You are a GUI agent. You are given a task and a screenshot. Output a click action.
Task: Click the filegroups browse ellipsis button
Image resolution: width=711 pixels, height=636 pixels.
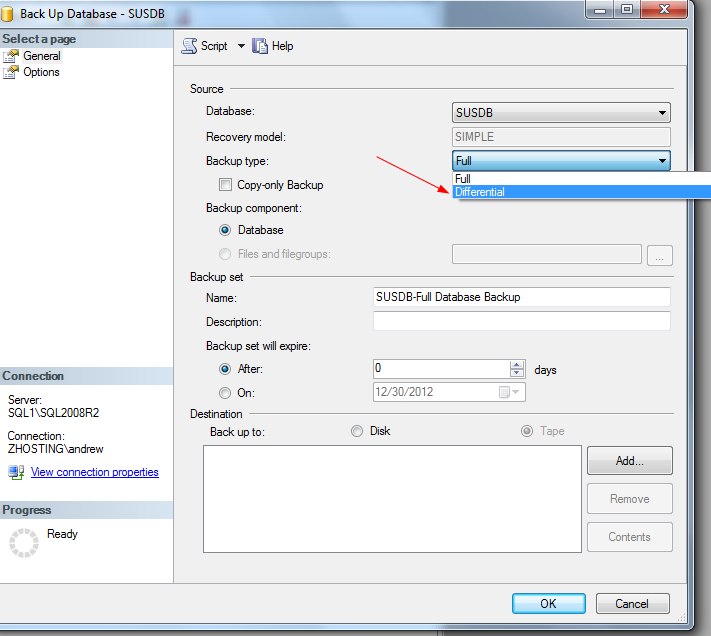(x=660, y=255)
